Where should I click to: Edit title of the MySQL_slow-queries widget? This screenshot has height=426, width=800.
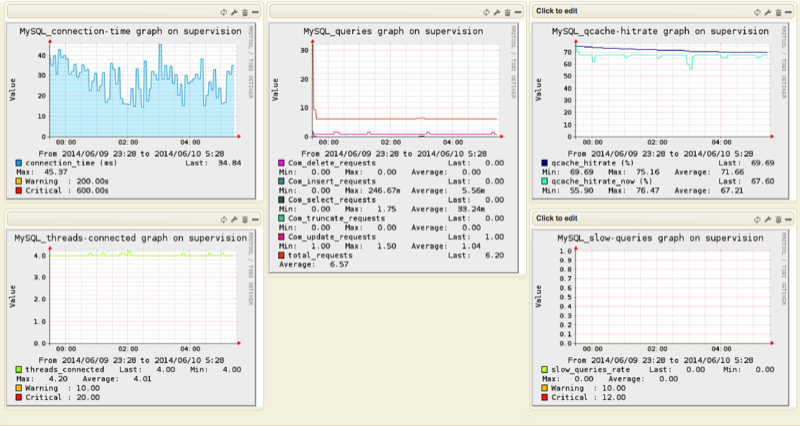coord(557,217)
